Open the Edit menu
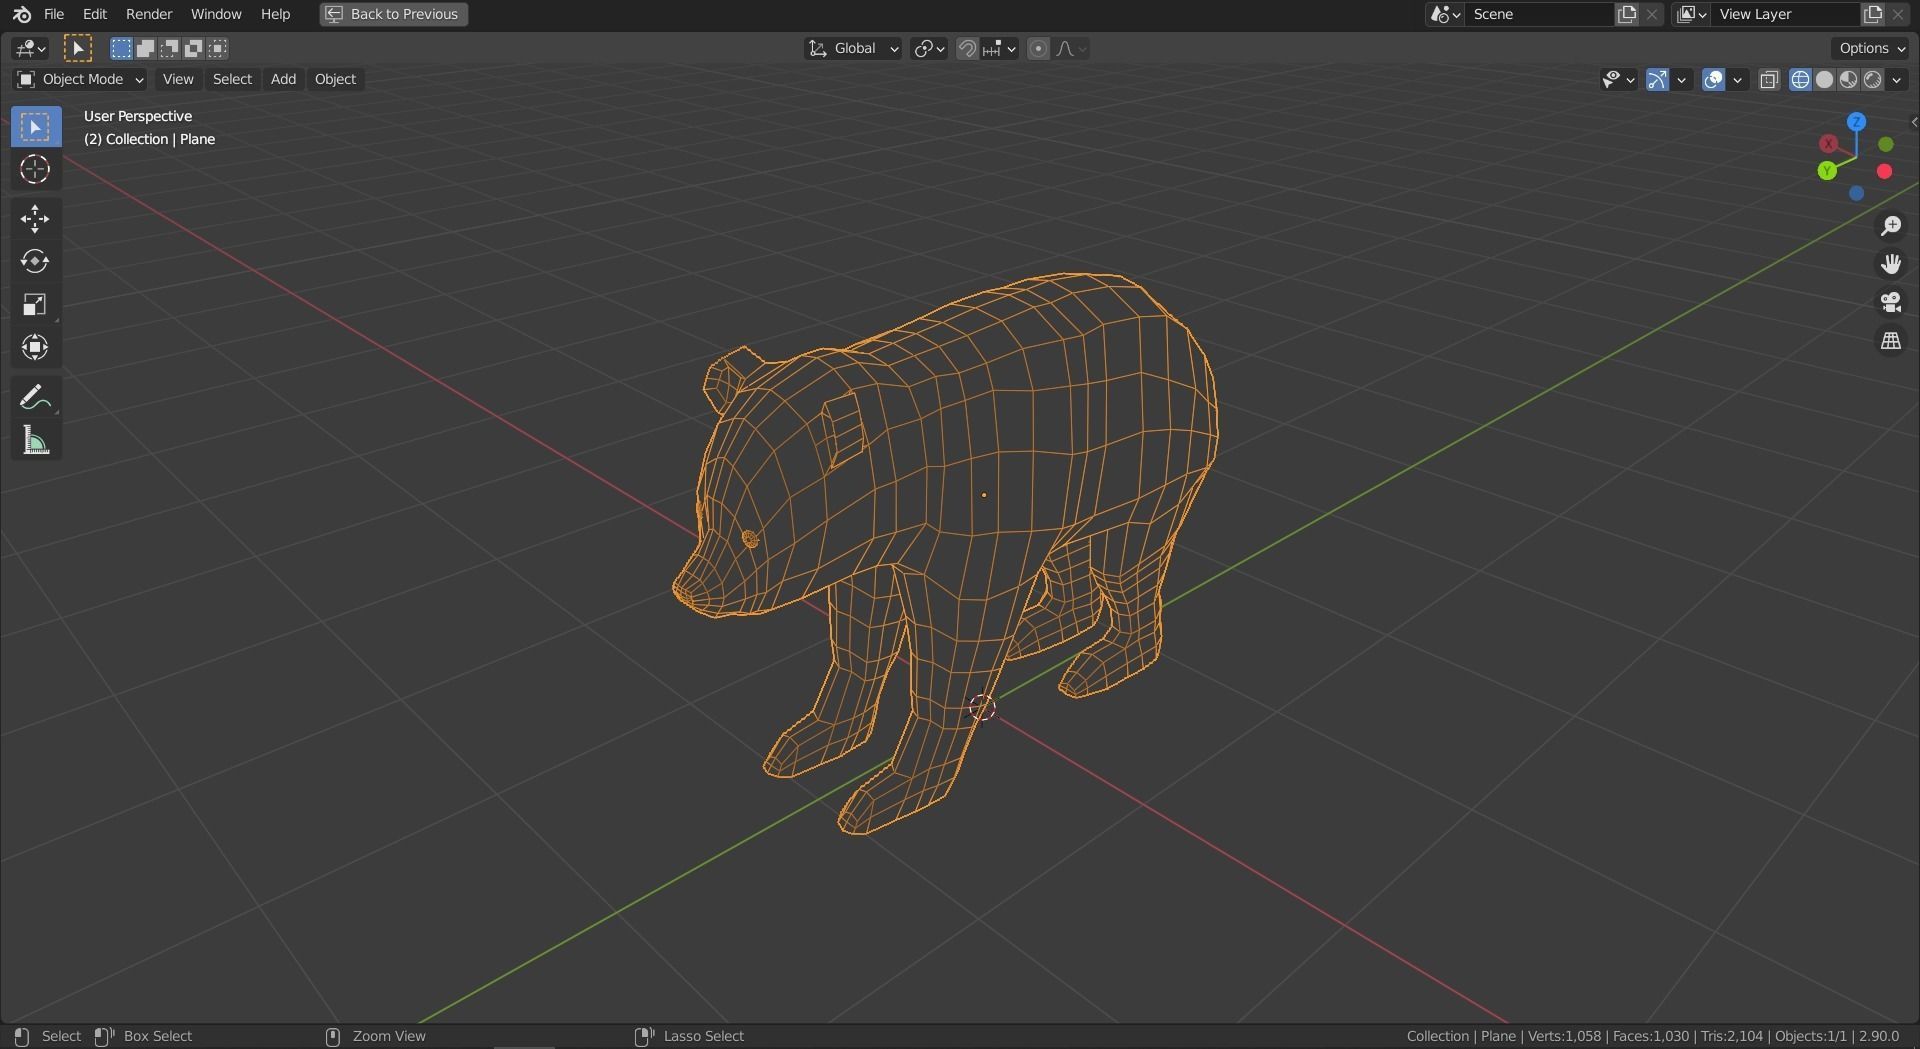Viewport: 1920px width, 1049px height. [95, 14]
